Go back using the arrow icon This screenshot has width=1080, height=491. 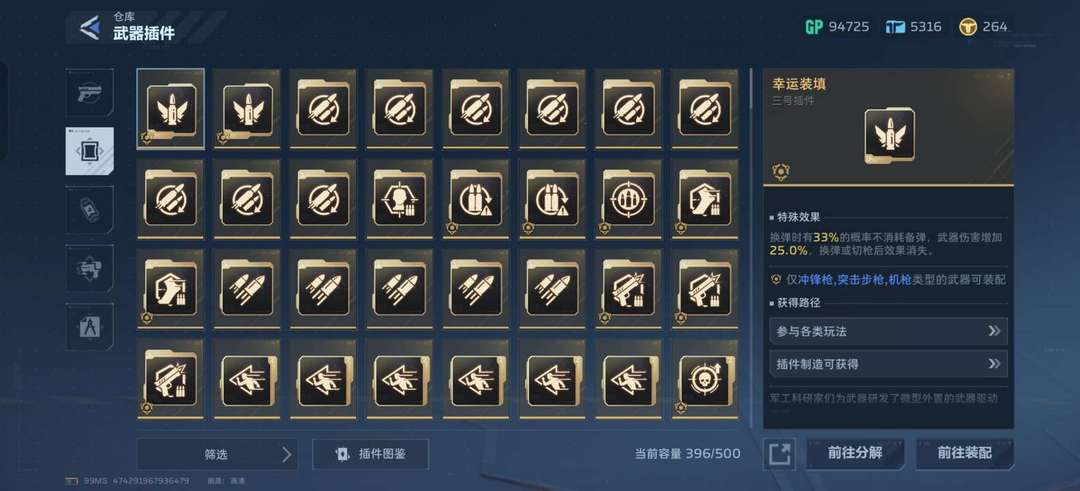coord(90,28)
